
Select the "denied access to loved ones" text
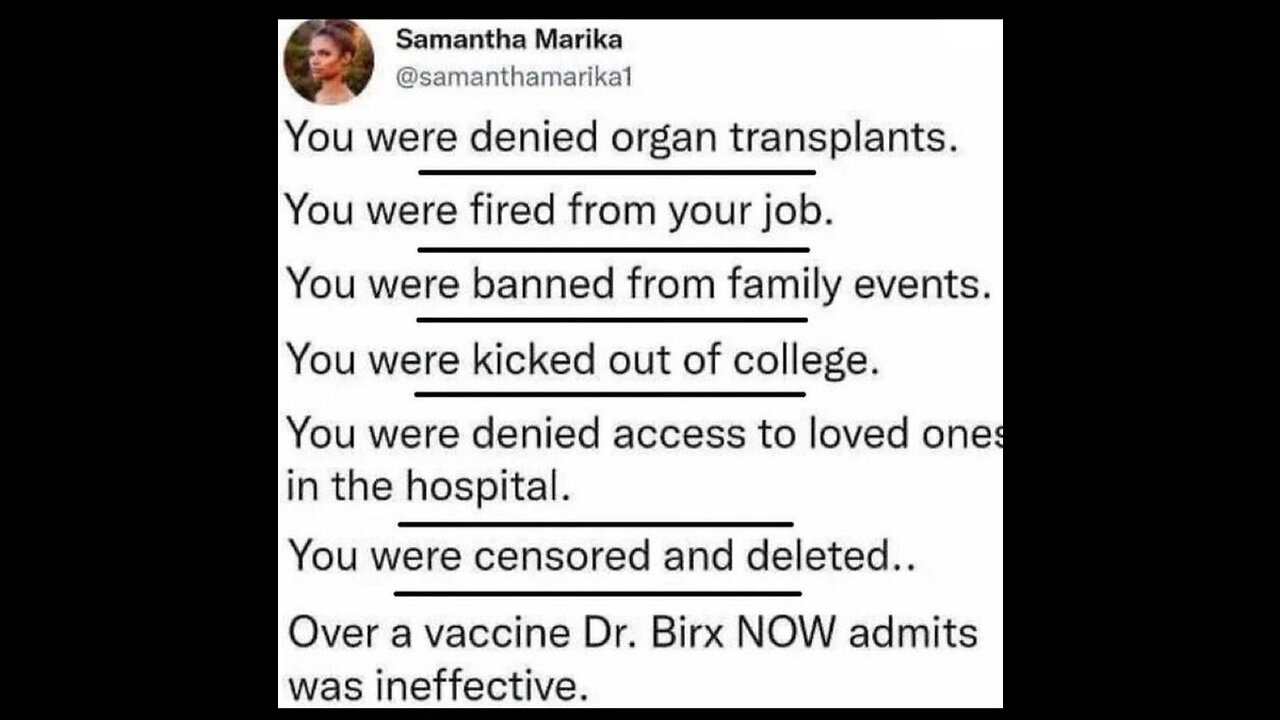(644, 433)
